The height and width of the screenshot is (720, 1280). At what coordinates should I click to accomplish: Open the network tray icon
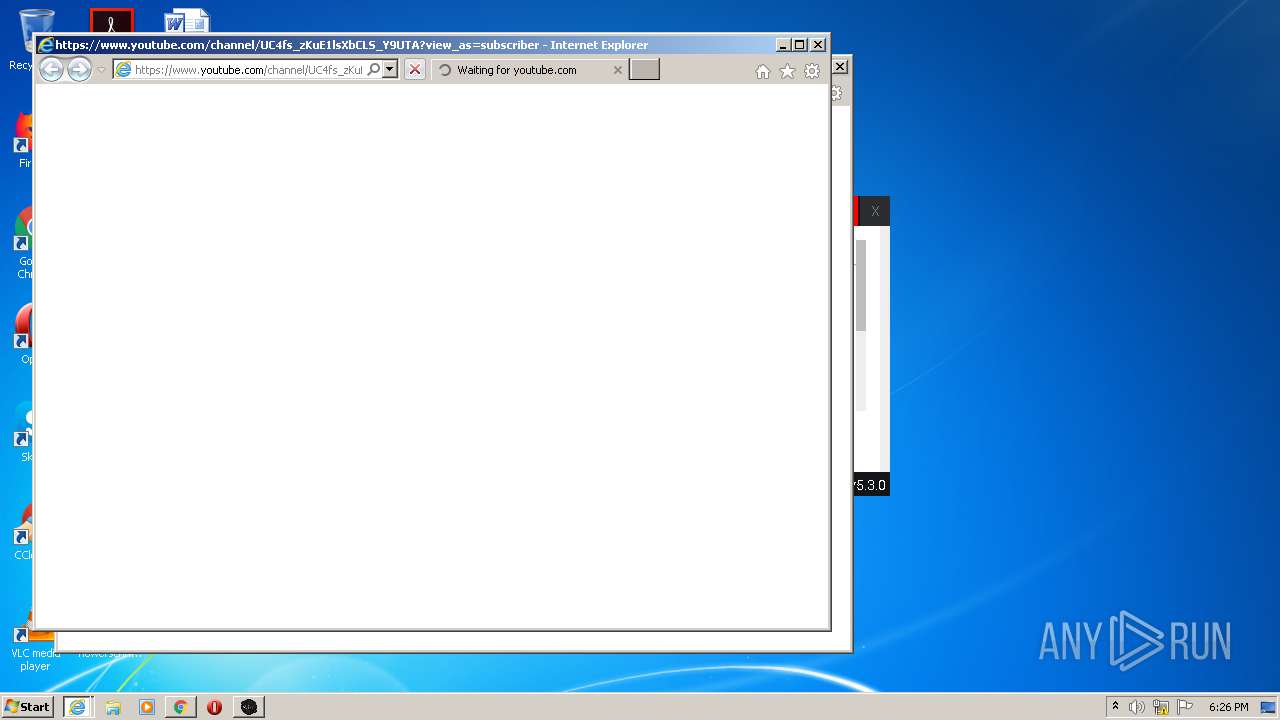[1161, 707]
